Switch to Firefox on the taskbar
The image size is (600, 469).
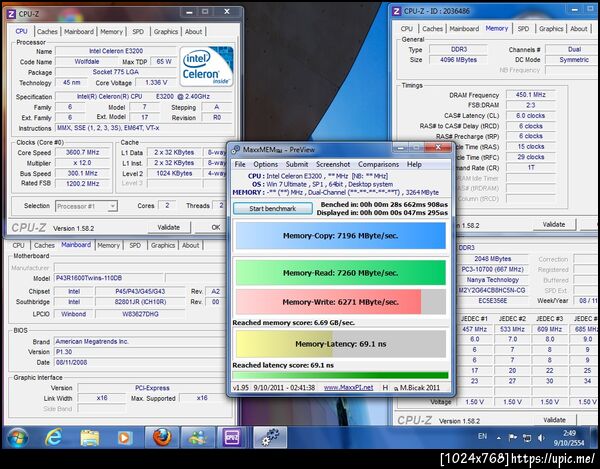tap(162, 437)
